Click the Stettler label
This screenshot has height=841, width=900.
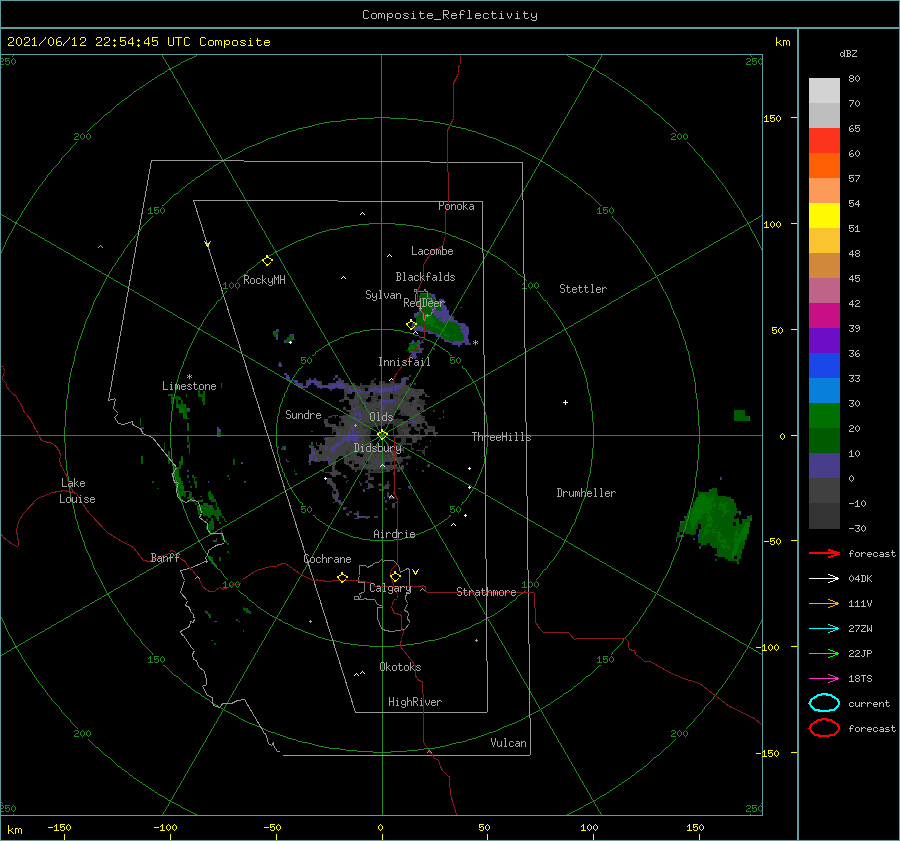583,289
